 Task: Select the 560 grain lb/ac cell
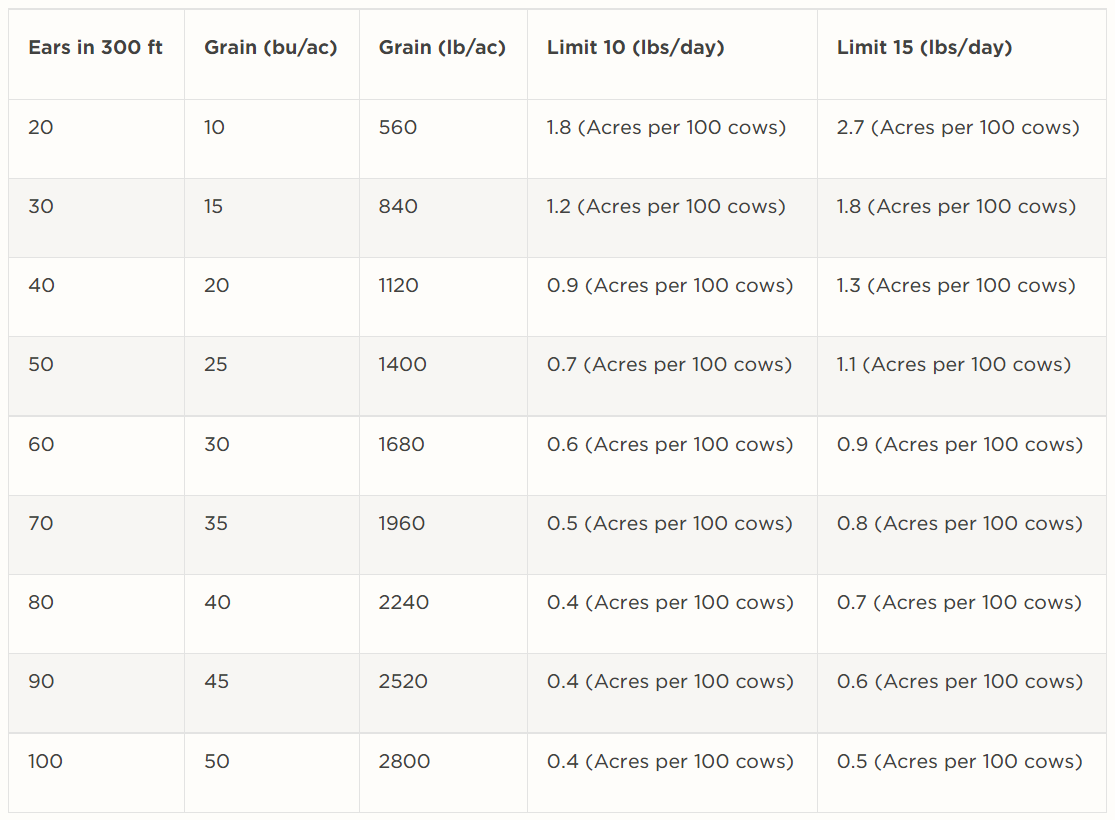(x=398, y=128)
